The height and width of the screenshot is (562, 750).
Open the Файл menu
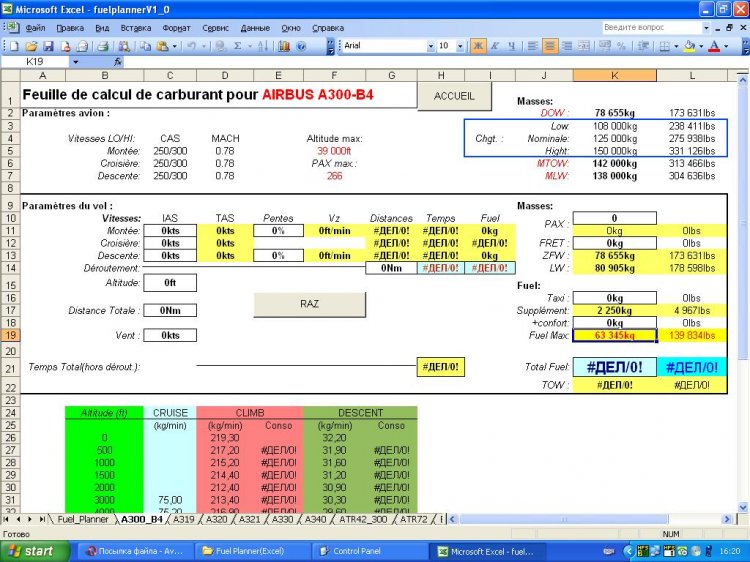click(35, 28)
